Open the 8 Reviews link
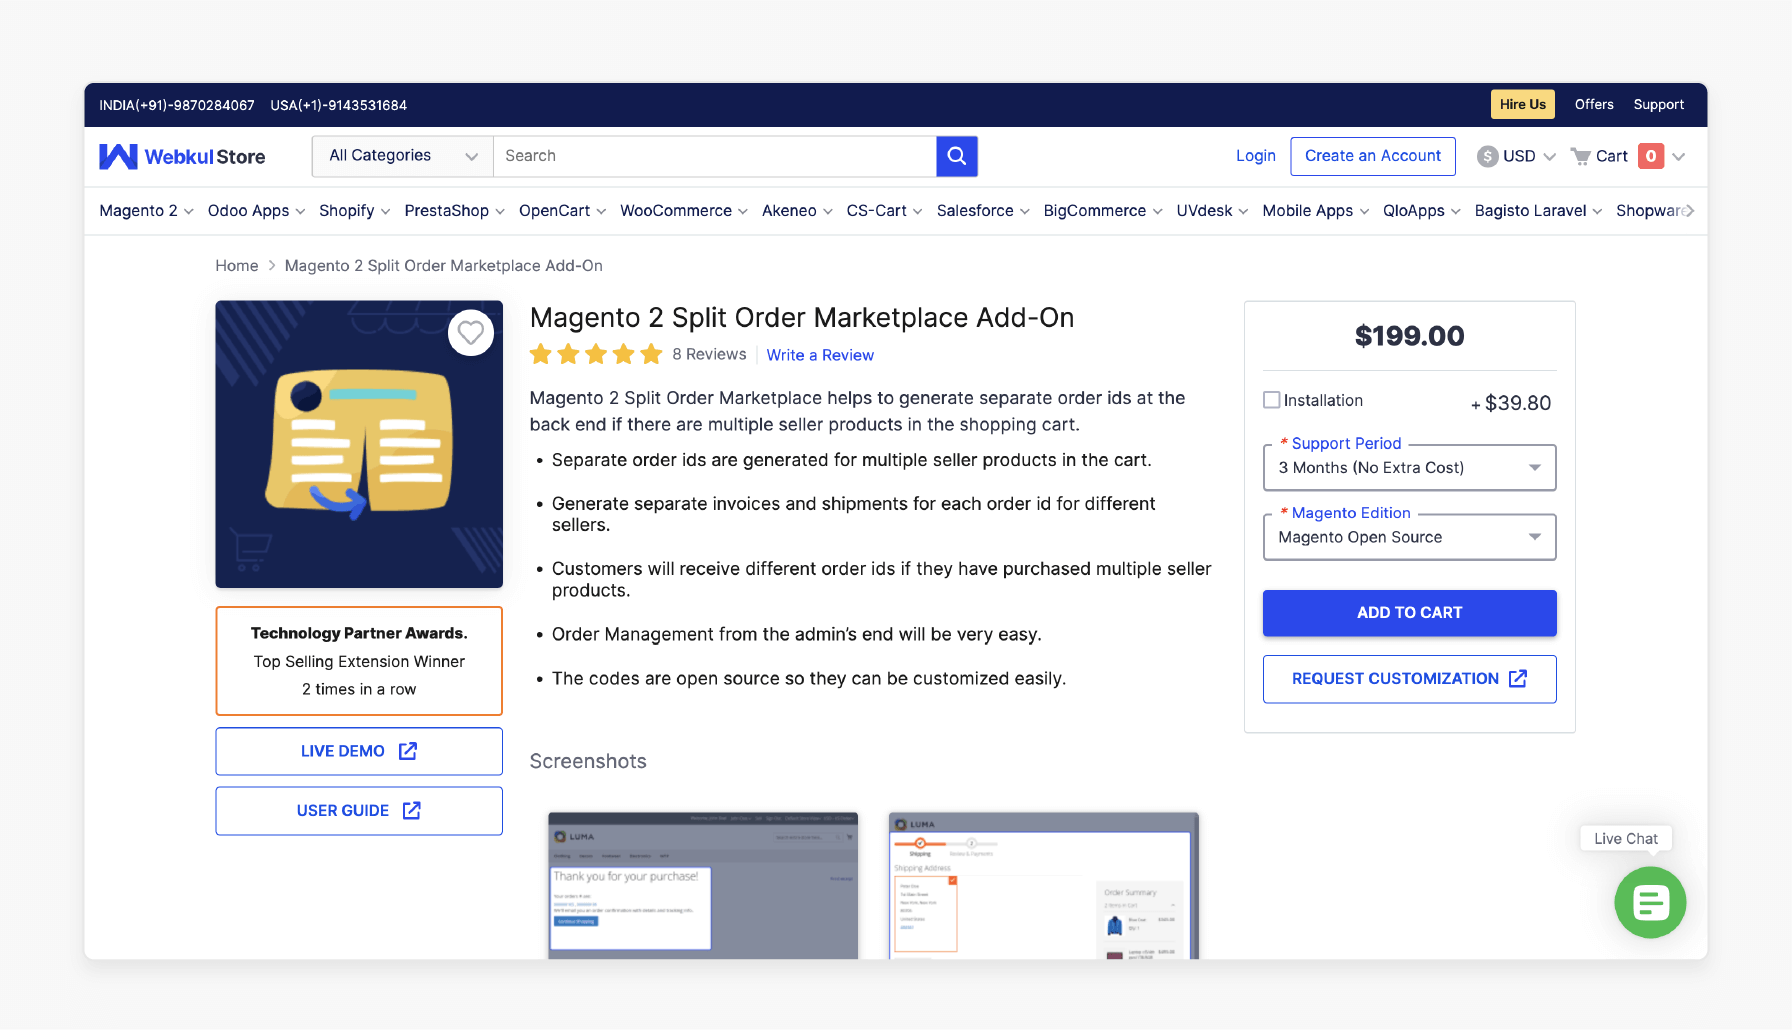Viewport: 1792px width, 1030px height. pyautogui.click(x=709, y=354)
